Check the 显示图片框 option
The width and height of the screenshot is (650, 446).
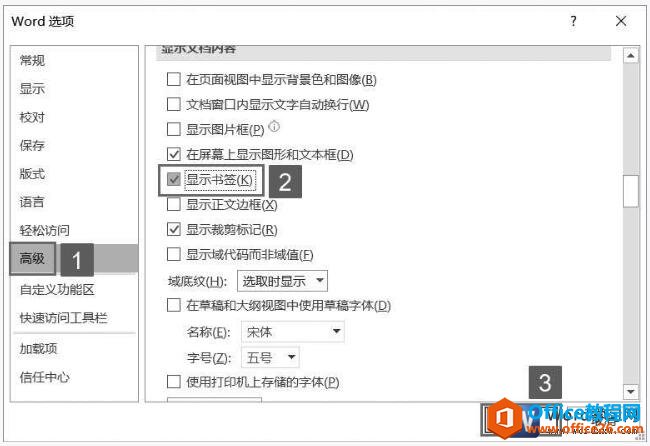tap(174, 129)
